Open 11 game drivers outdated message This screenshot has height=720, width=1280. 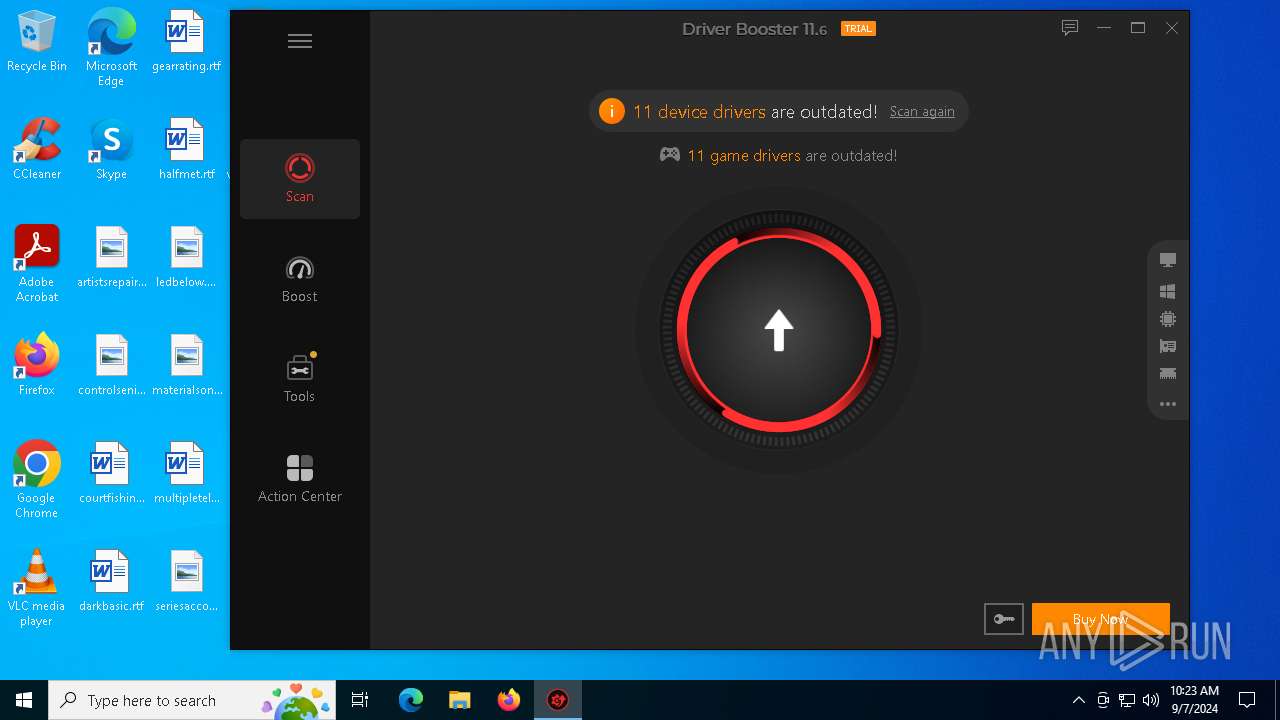tap(792, 156)
